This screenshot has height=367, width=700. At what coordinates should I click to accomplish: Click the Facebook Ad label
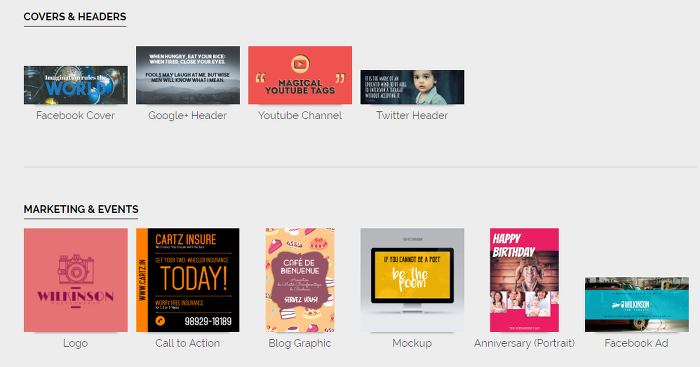tap(637, 343)
